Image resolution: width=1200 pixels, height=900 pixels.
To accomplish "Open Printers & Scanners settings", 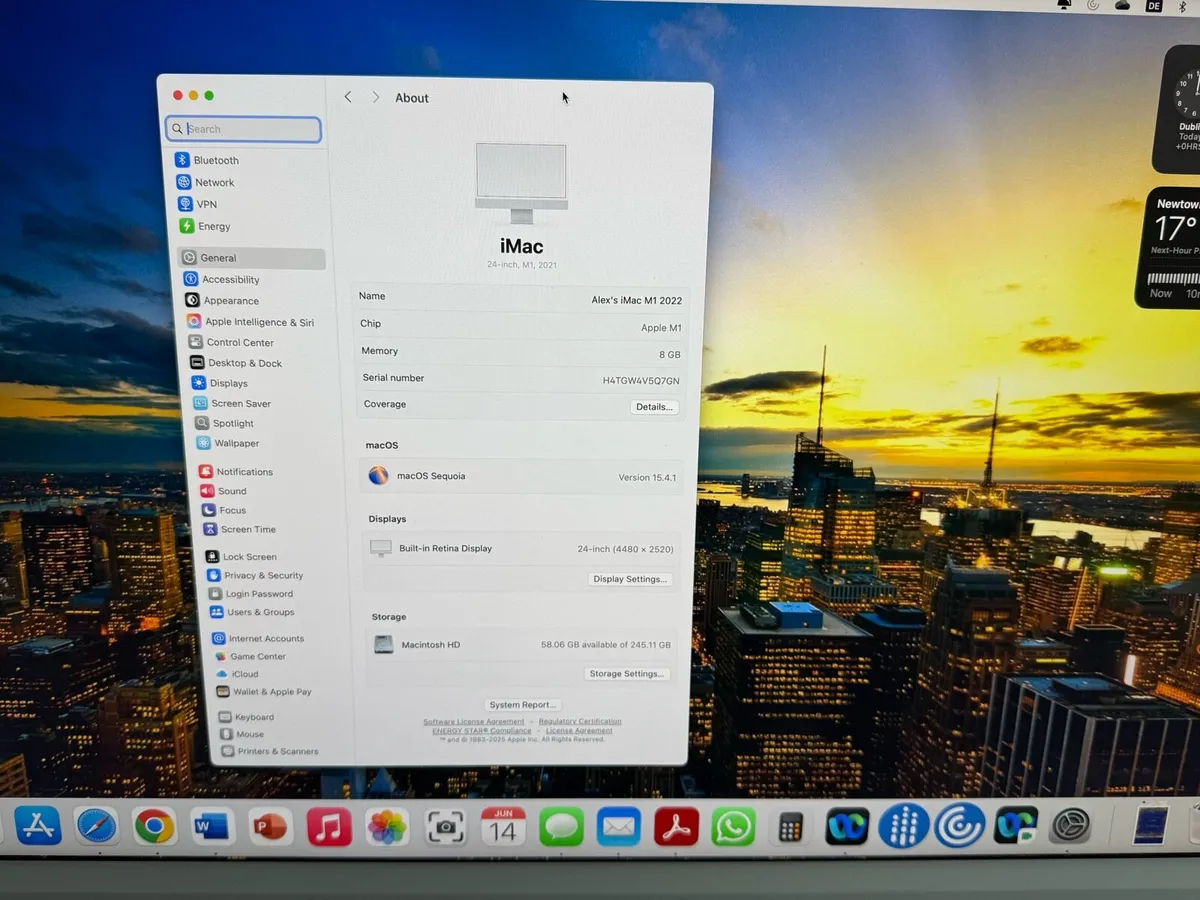I will 270,751.
